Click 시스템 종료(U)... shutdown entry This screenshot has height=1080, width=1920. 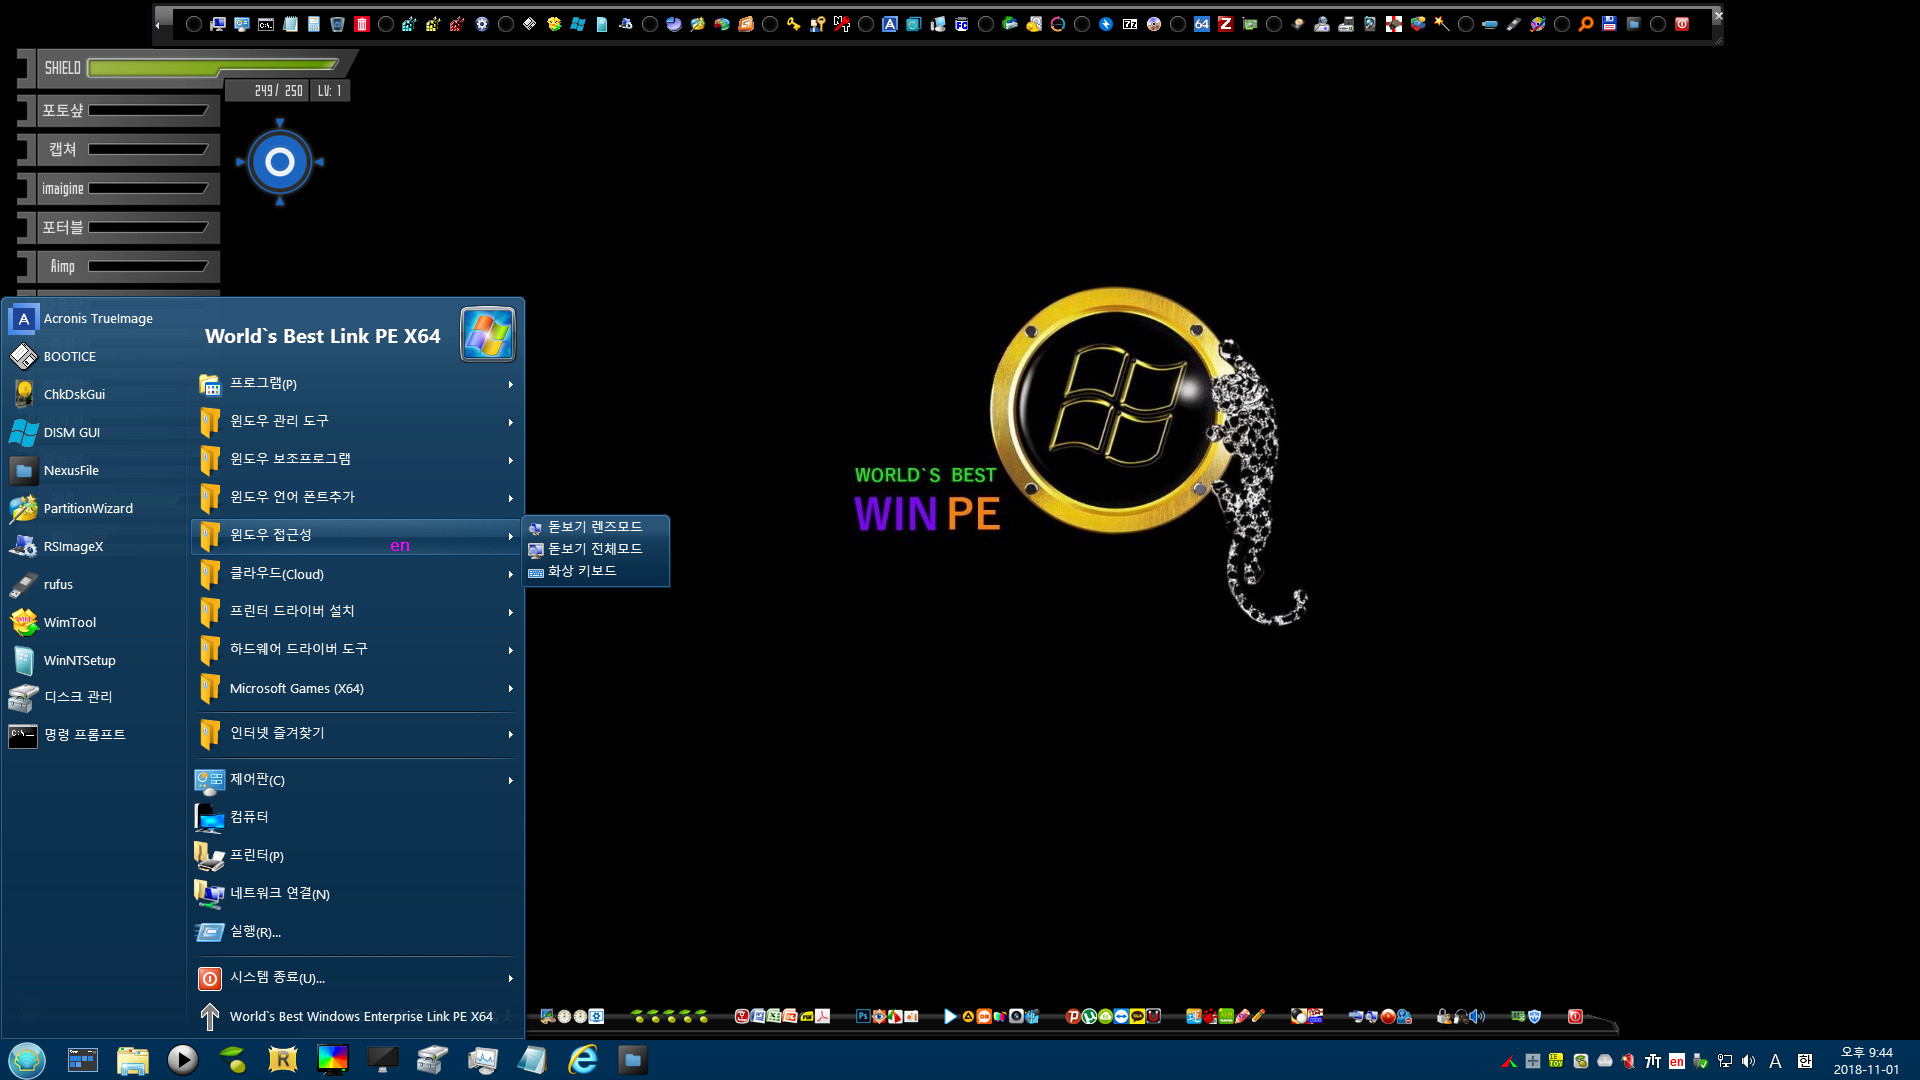point(356,978)
